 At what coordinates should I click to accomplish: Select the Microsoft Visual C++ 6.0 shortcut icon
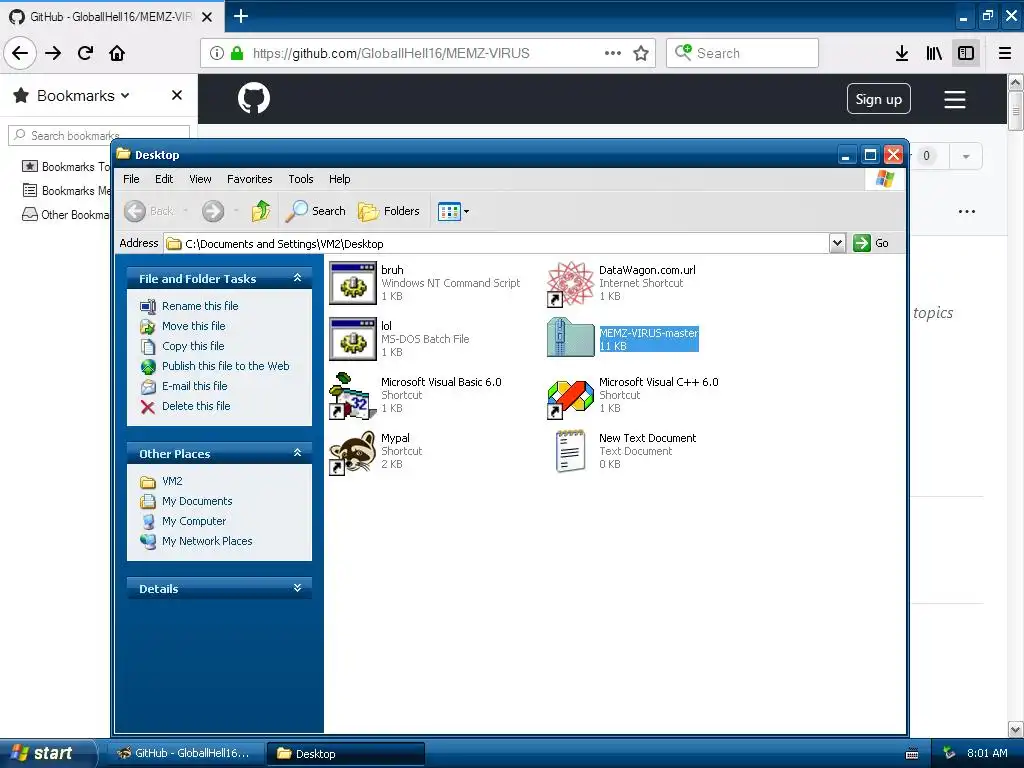570,398
